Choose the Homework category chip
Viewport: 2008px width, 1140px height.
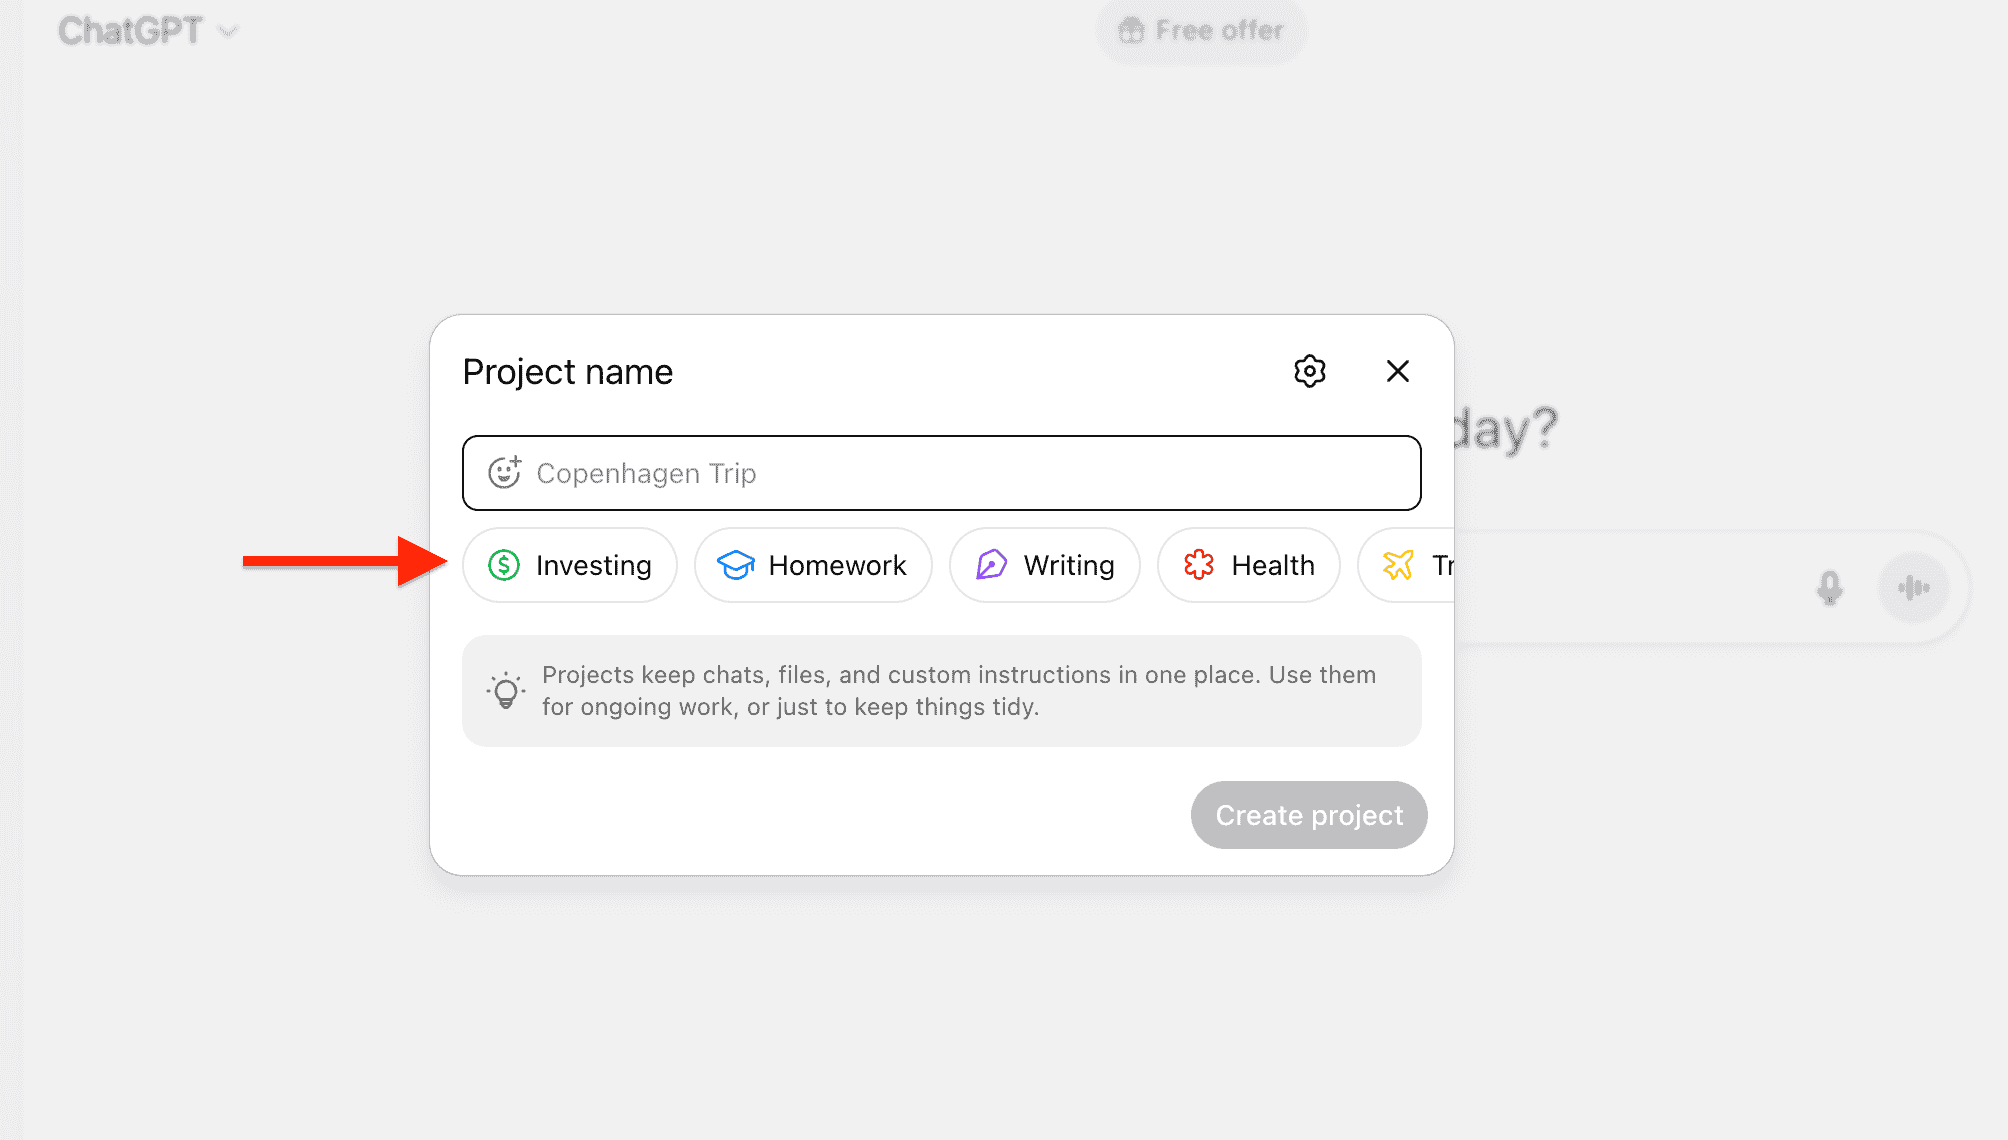click(813, 565)
